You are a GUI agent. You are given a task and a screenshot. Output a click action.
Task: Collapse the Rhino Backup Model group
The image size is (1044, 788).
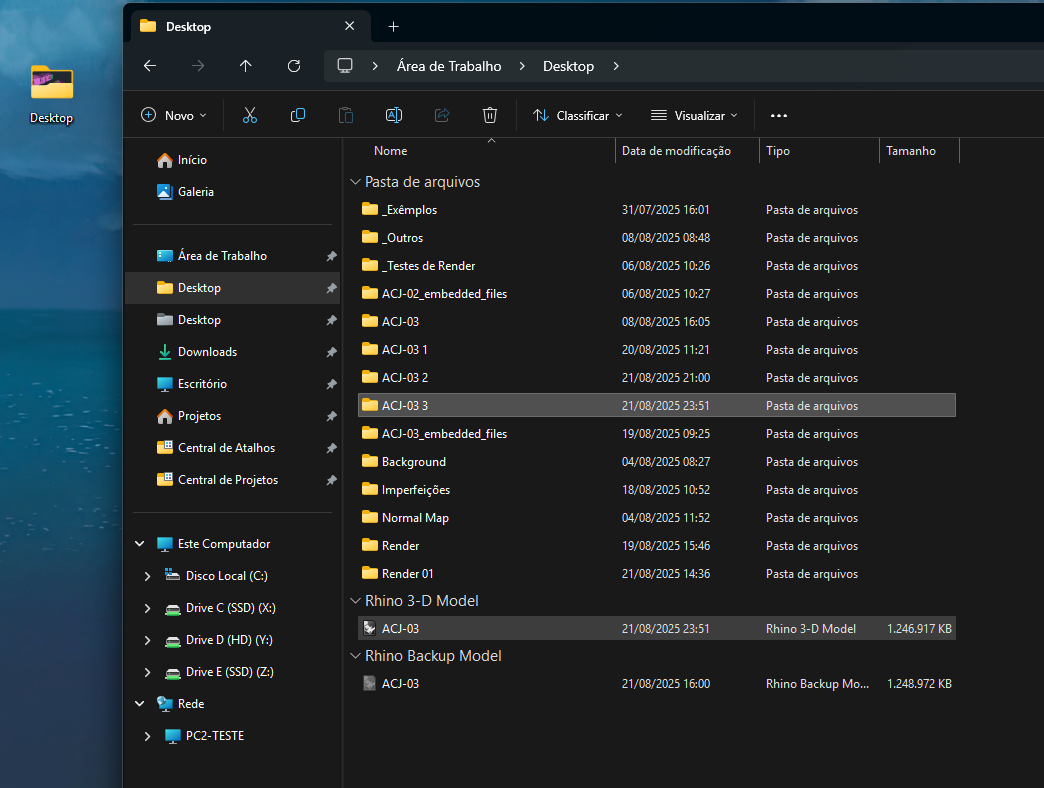point(356,656)
